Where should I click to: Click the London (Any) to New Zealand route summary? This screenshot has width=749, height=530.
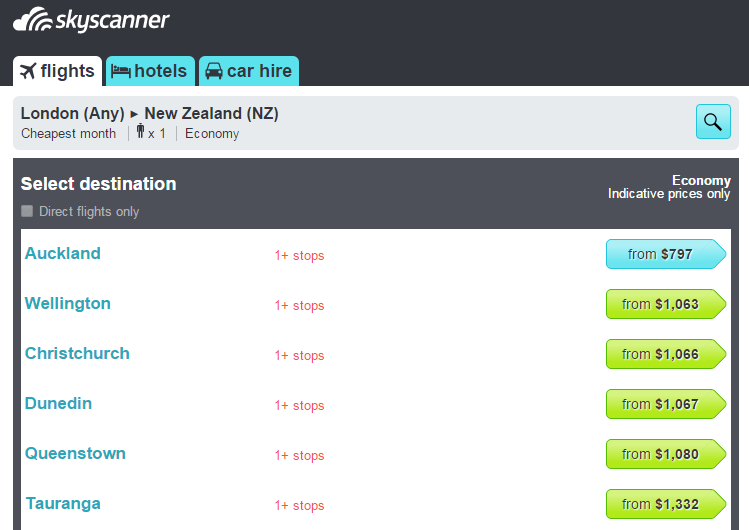click(x=150, y=114)
